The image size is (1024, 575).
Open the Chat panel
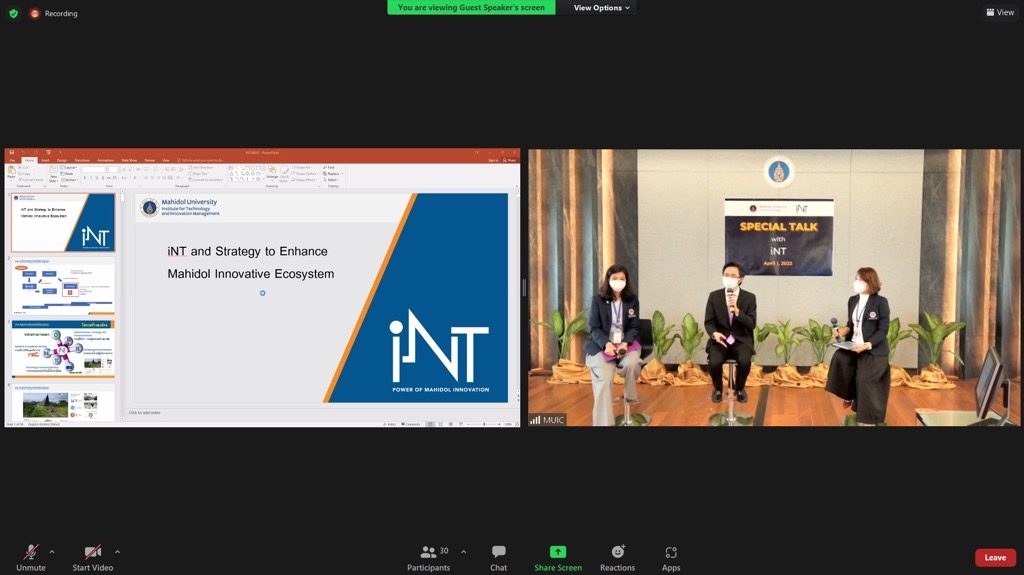(498, 559)
